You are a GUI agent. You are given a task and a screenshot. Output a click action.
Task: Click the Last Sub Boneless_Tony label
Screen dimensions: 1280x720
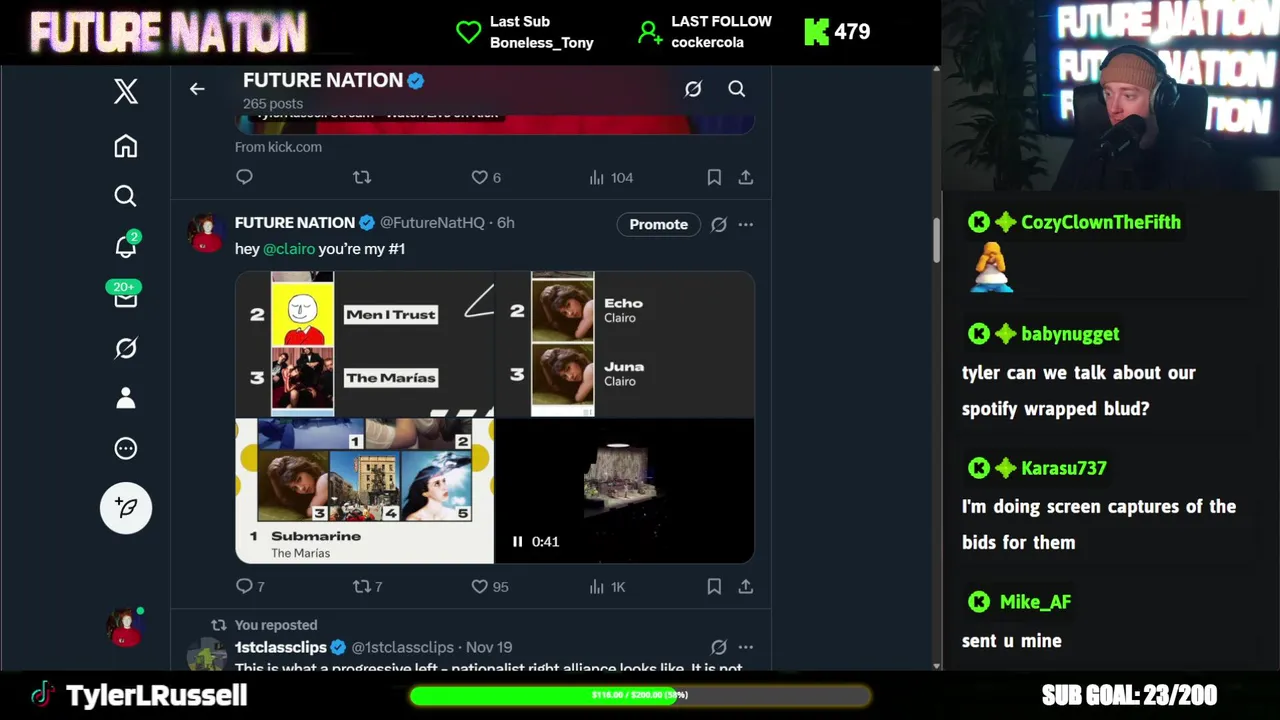pyautogui.click(x=541, y=32)
